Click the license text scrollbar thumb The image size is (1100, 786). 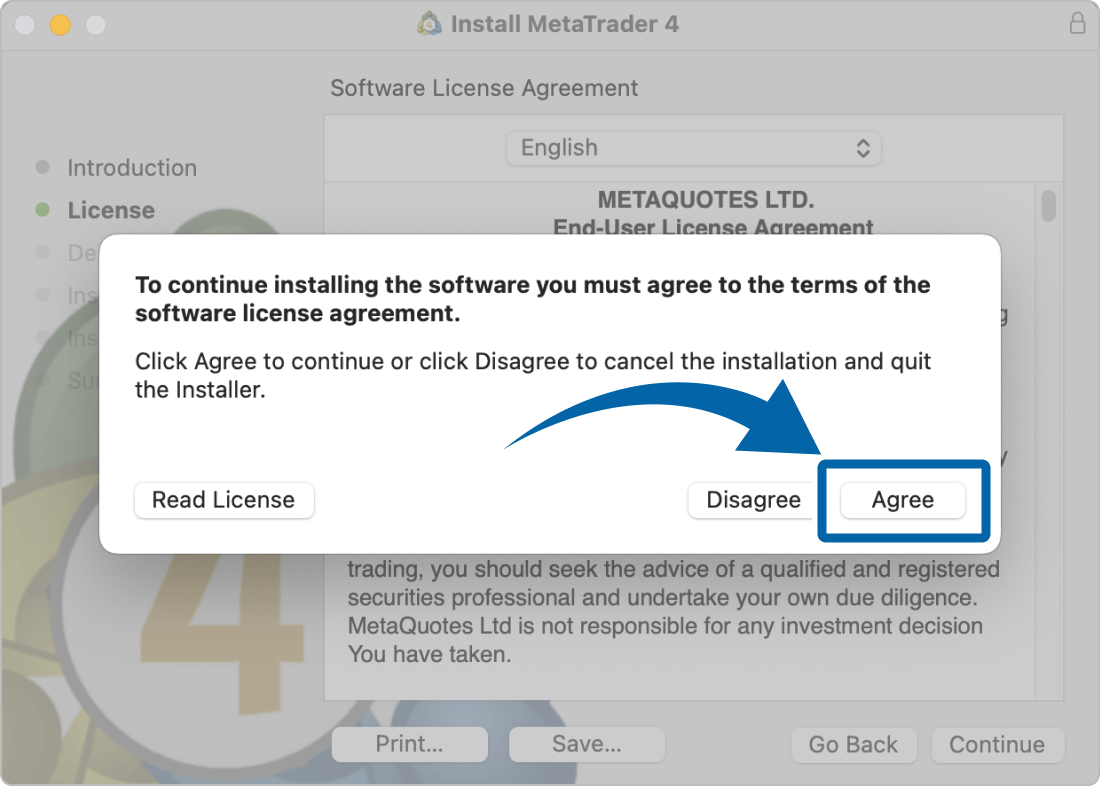[1048, 206]
